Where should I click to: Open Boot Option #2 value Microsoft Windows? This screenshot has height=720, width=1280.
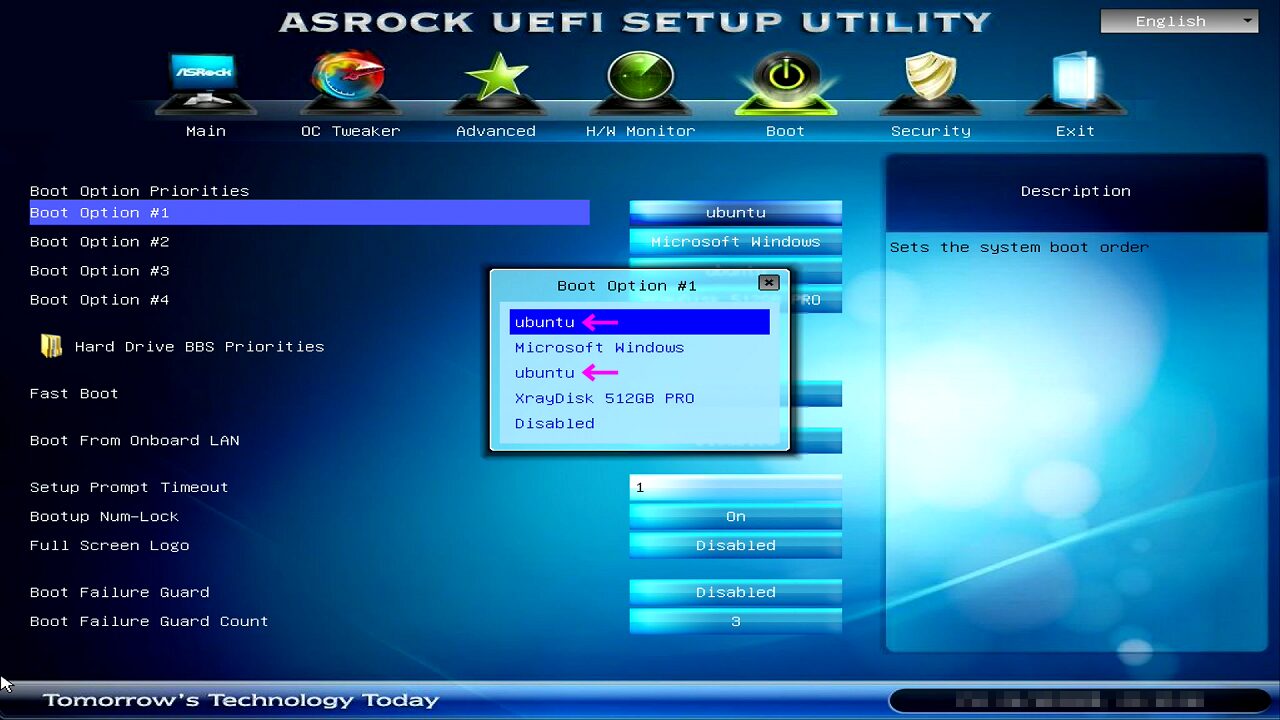click(736, 241)
